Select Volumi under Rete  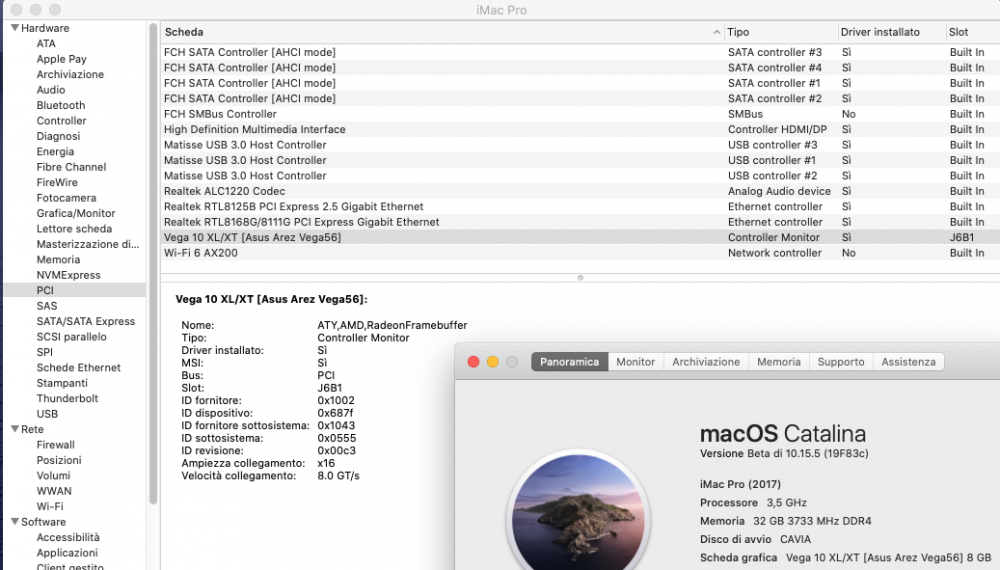[53, 475]
